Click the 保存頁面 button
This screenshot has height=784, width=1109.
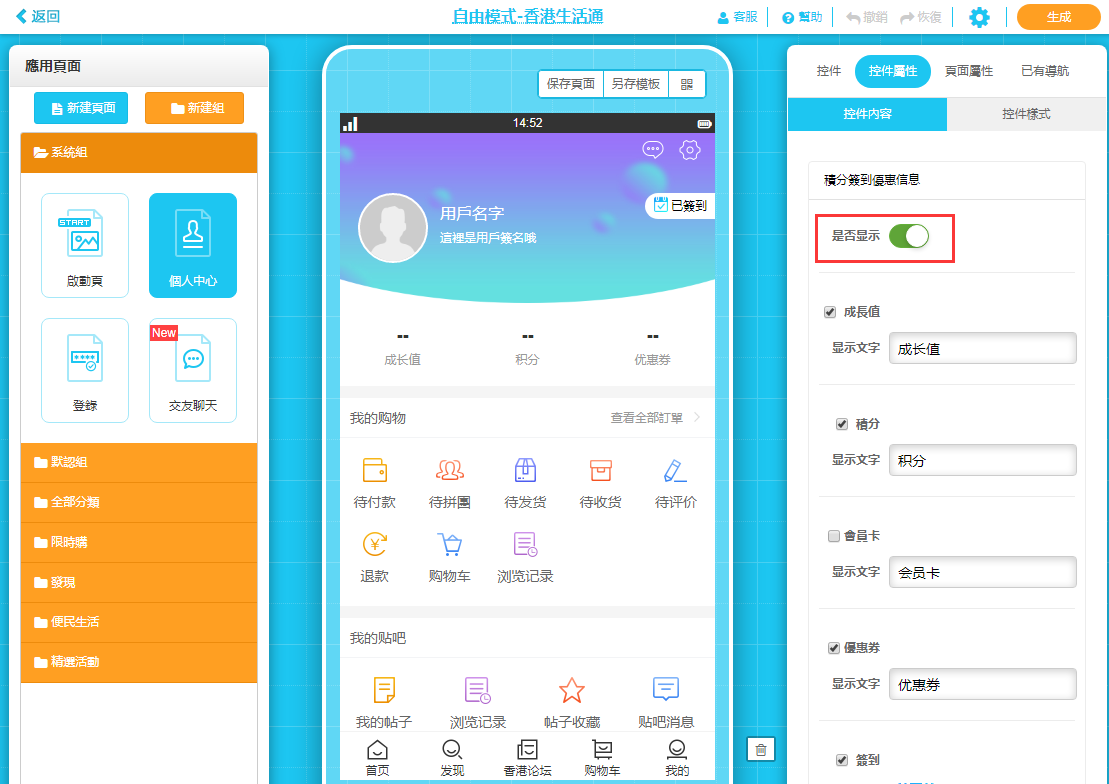click(x=571, y=84)
